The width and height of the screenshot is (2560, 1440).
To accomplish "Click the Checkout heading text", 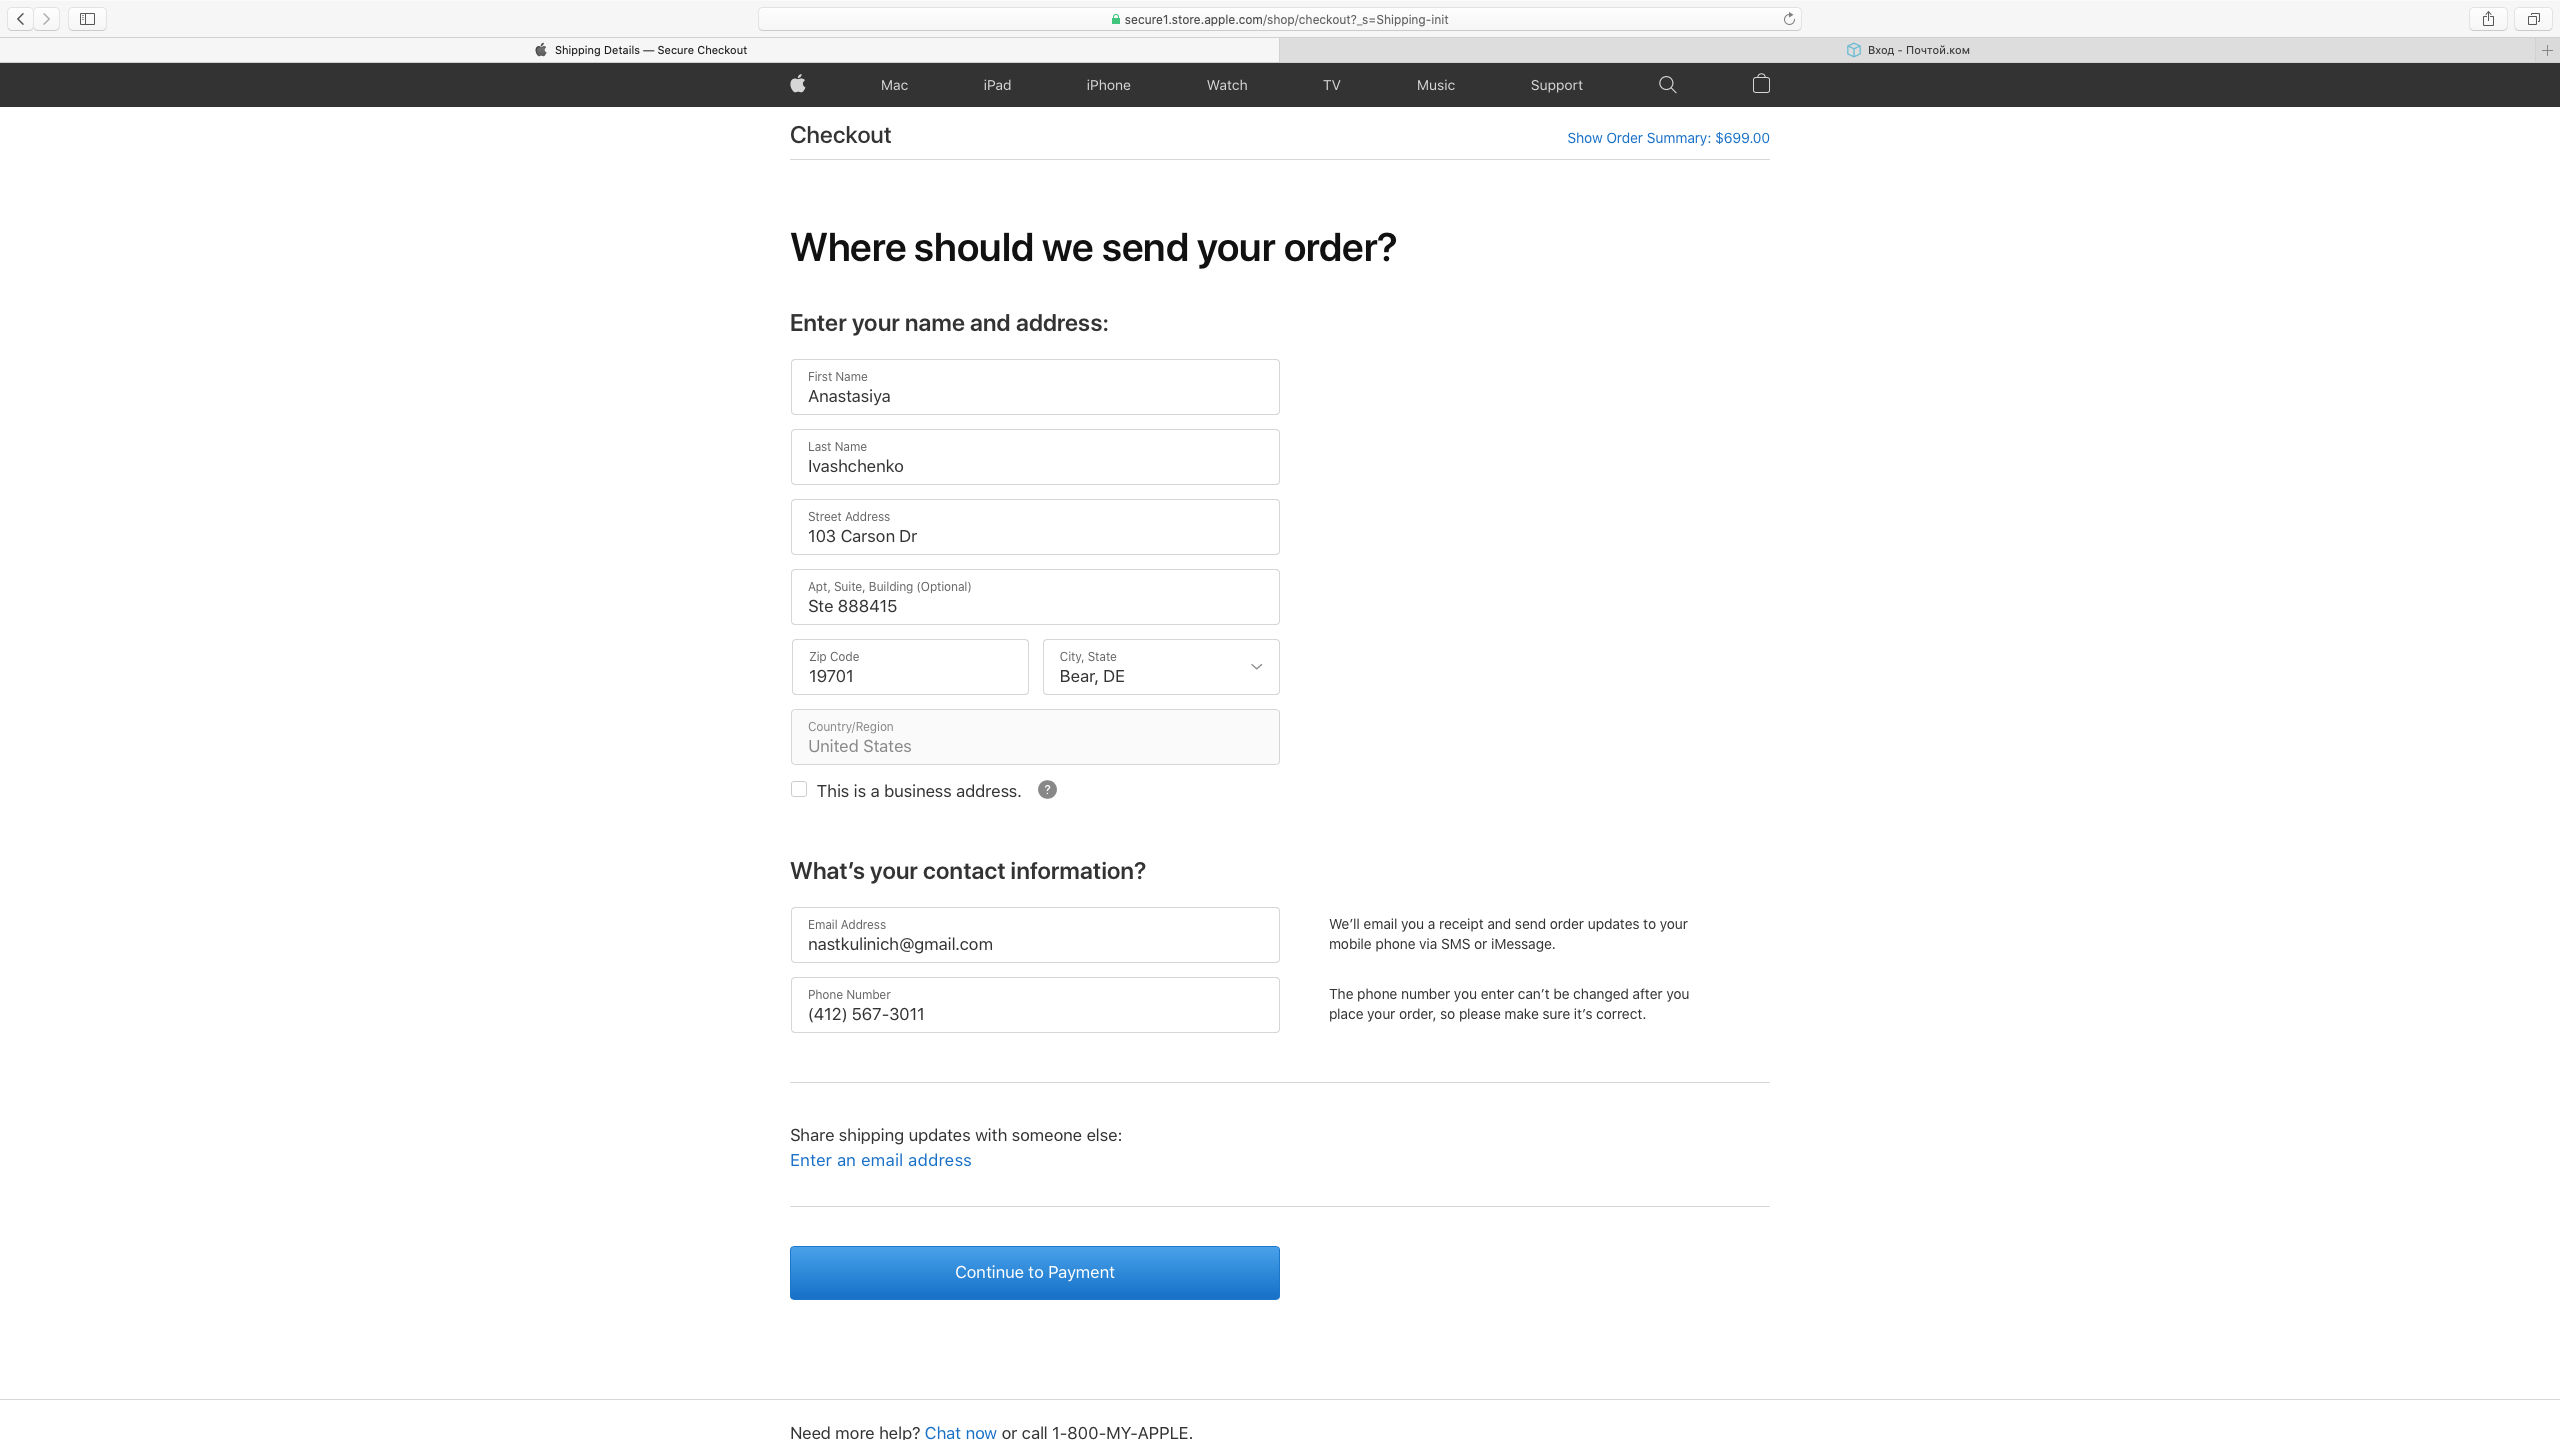I will click(840, 135).
